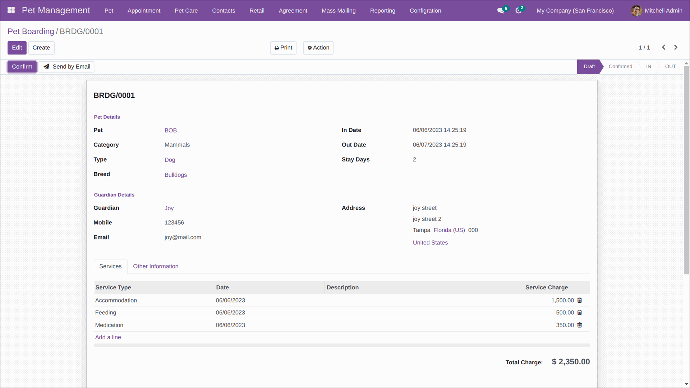Click the Mammals category value
The width and height of the screenshot is (690, 388).
pos(177,145)
